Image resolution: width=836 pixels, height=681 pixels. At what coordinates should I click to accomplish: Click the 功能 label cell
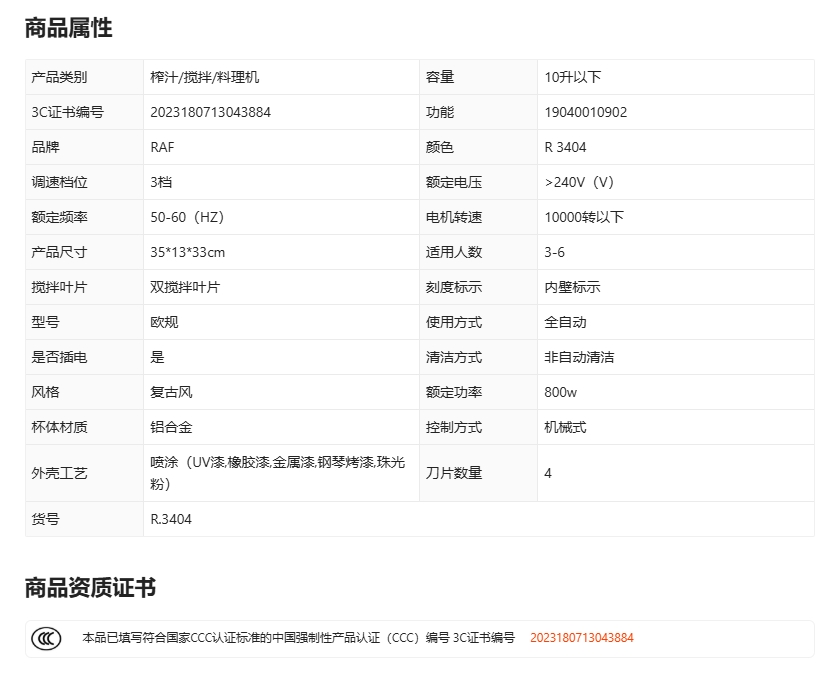tap(479, 113)
